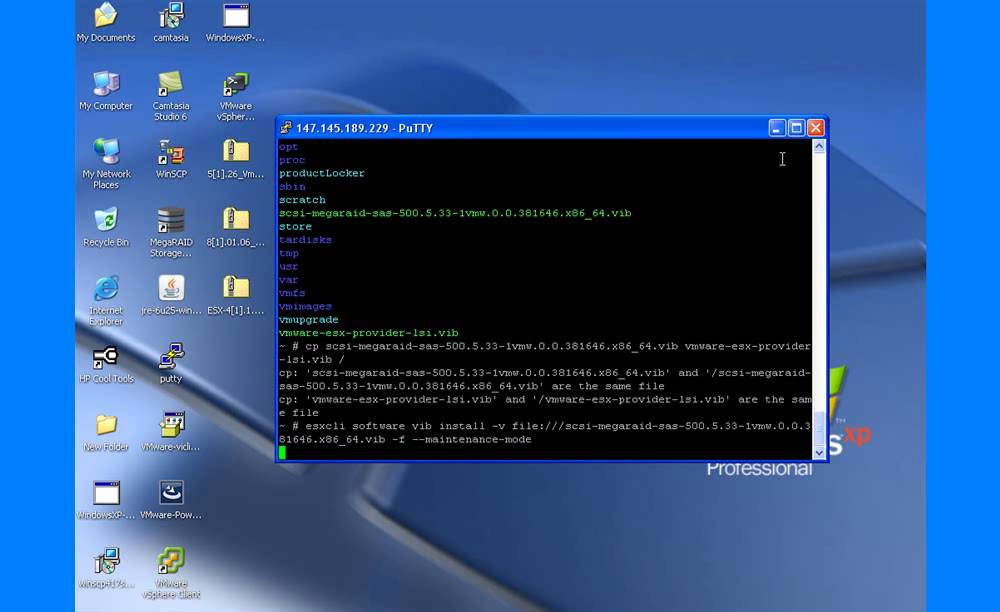Viewport: 1000px width, 612px height.
Task: Click '--maintenance-mode' text in terminal
Action: 472,439
